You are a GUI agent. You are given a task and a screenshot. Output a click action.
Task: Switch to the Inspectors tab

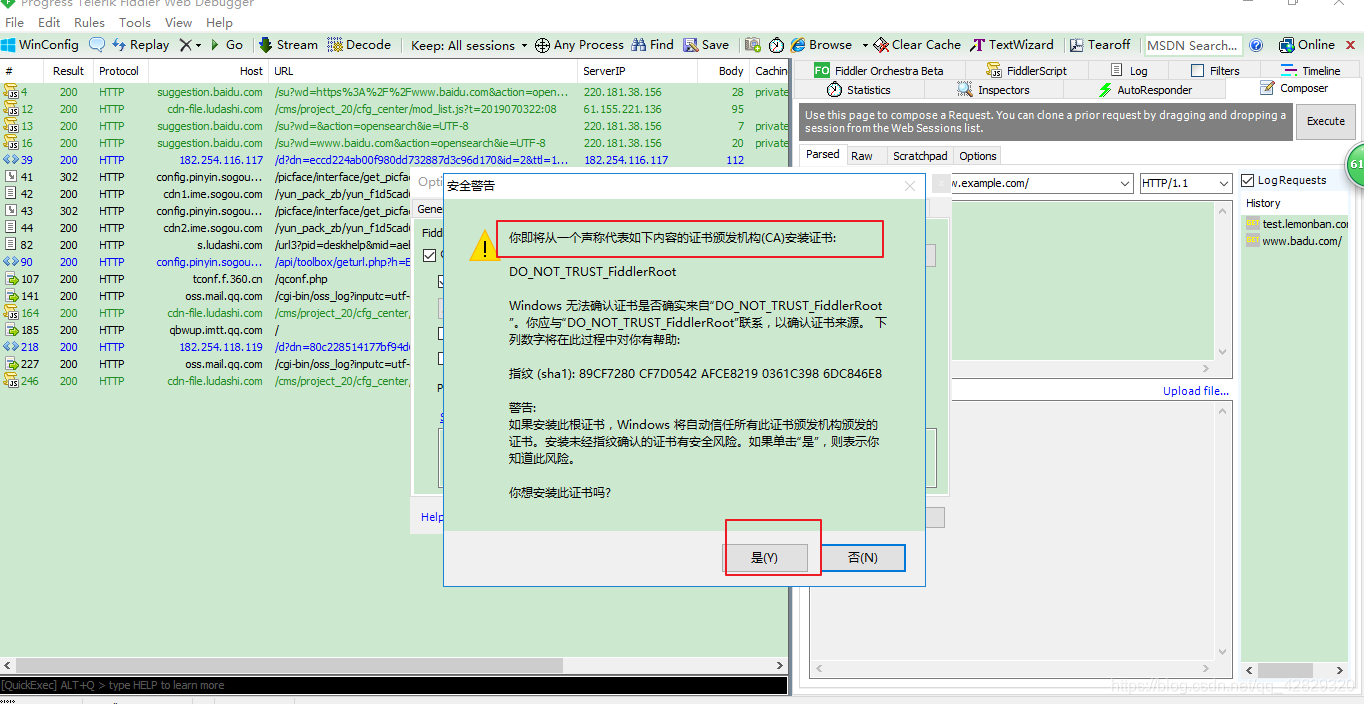pos(994,90)
